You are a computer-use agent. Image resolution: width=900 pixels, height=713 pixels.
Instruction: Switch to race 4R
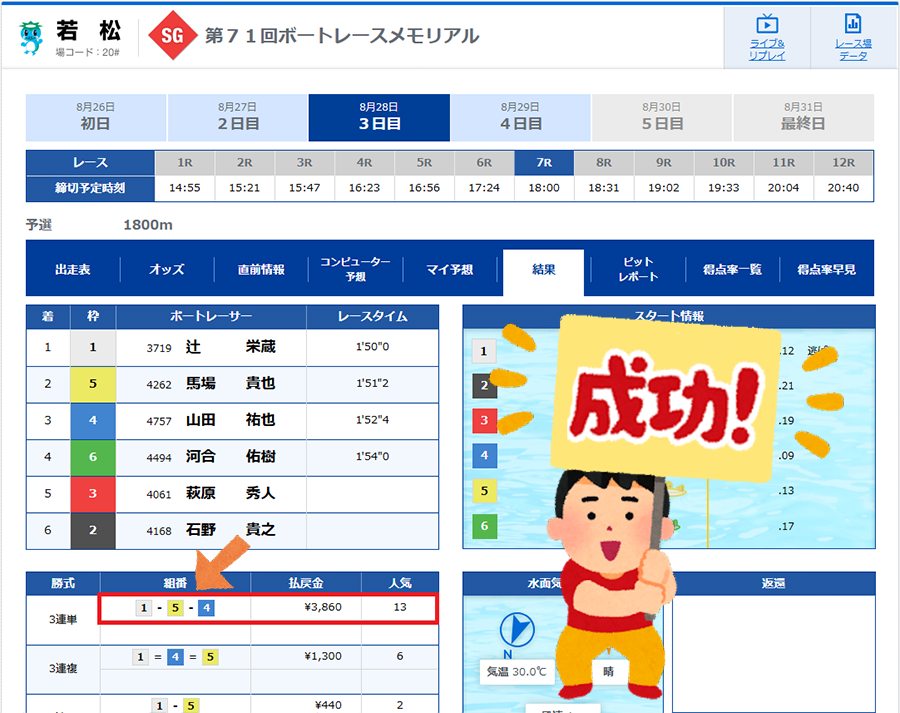(x=364, y=163)
